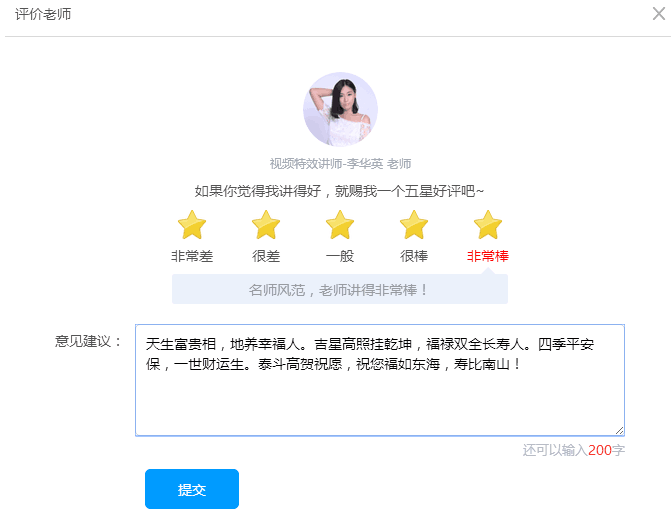
Task: Select the second star above 很差
Action: (266, 225)
